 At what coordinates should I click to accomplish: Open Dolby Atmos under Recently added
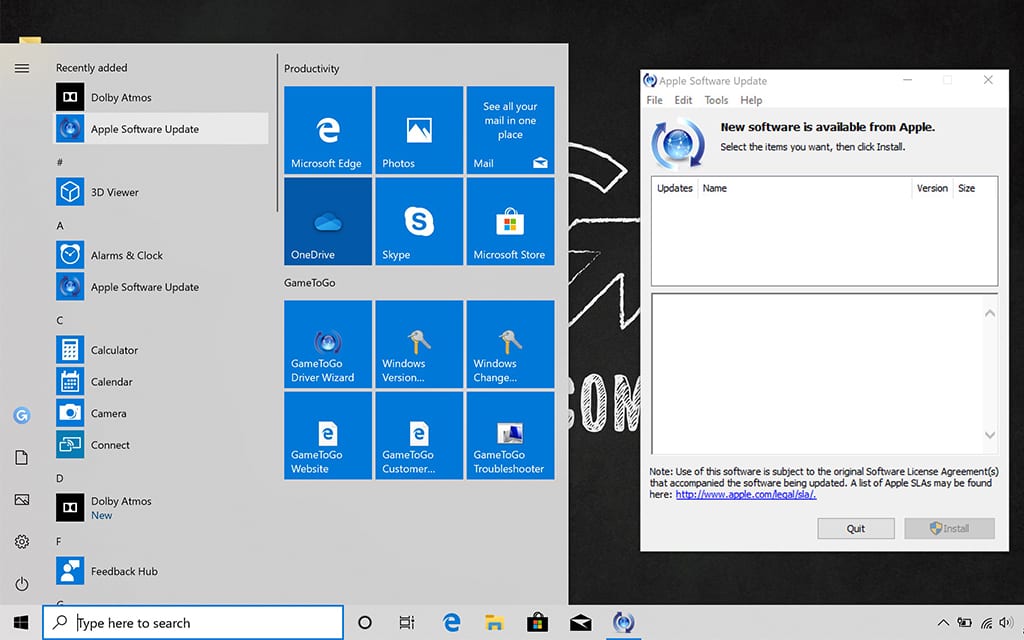coord(161,97)
